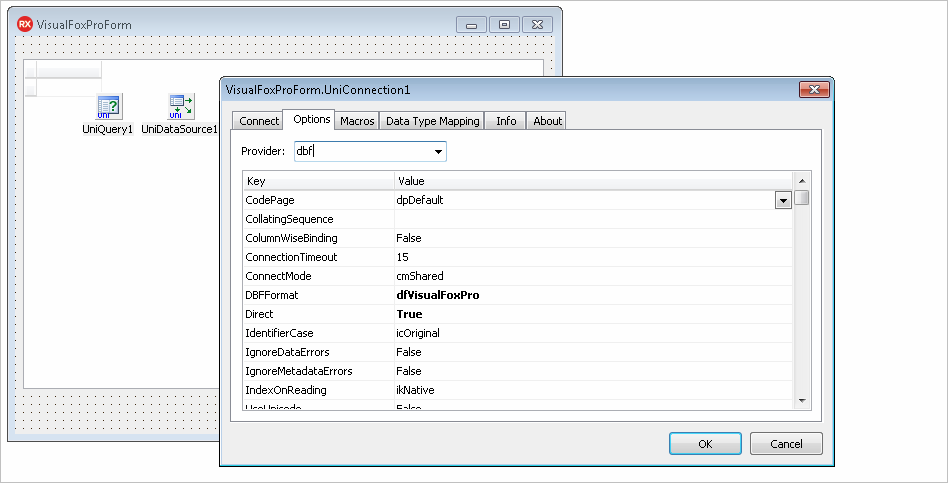Screen dimensions: 948x483
Task: Select the IgnoreMetadataErrors key
Action: pyautogui.click(x=319, y=371)
